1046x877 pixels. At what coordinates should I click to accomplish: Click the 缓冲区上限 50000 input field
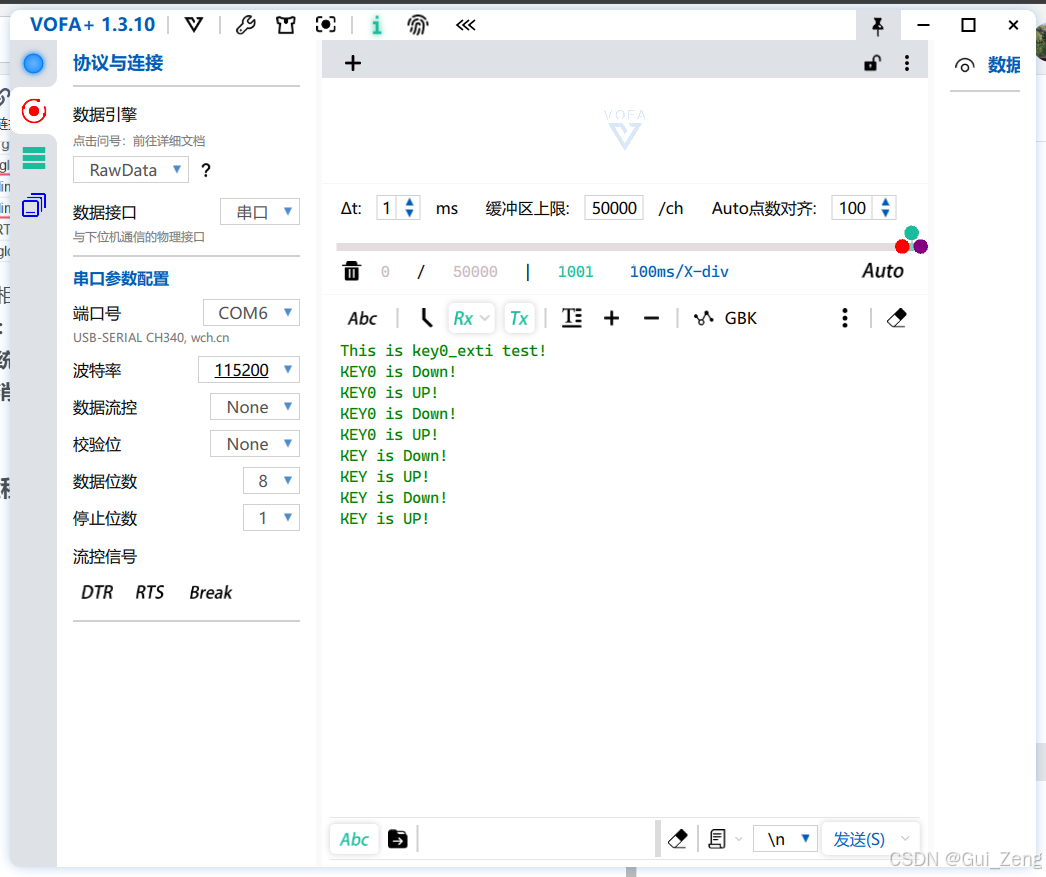(x=614, y=208)
